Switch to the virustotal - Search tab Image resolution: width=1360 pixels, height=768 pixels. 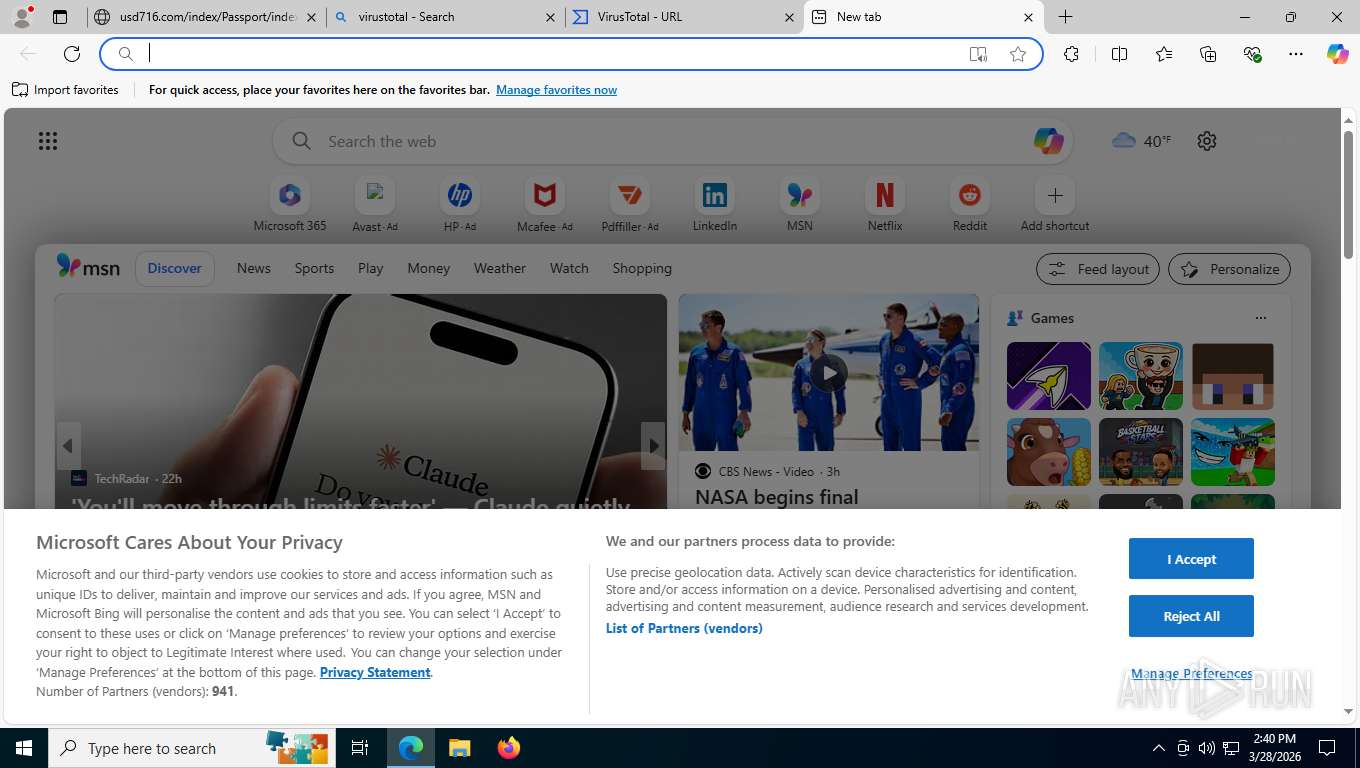(445, 17)
